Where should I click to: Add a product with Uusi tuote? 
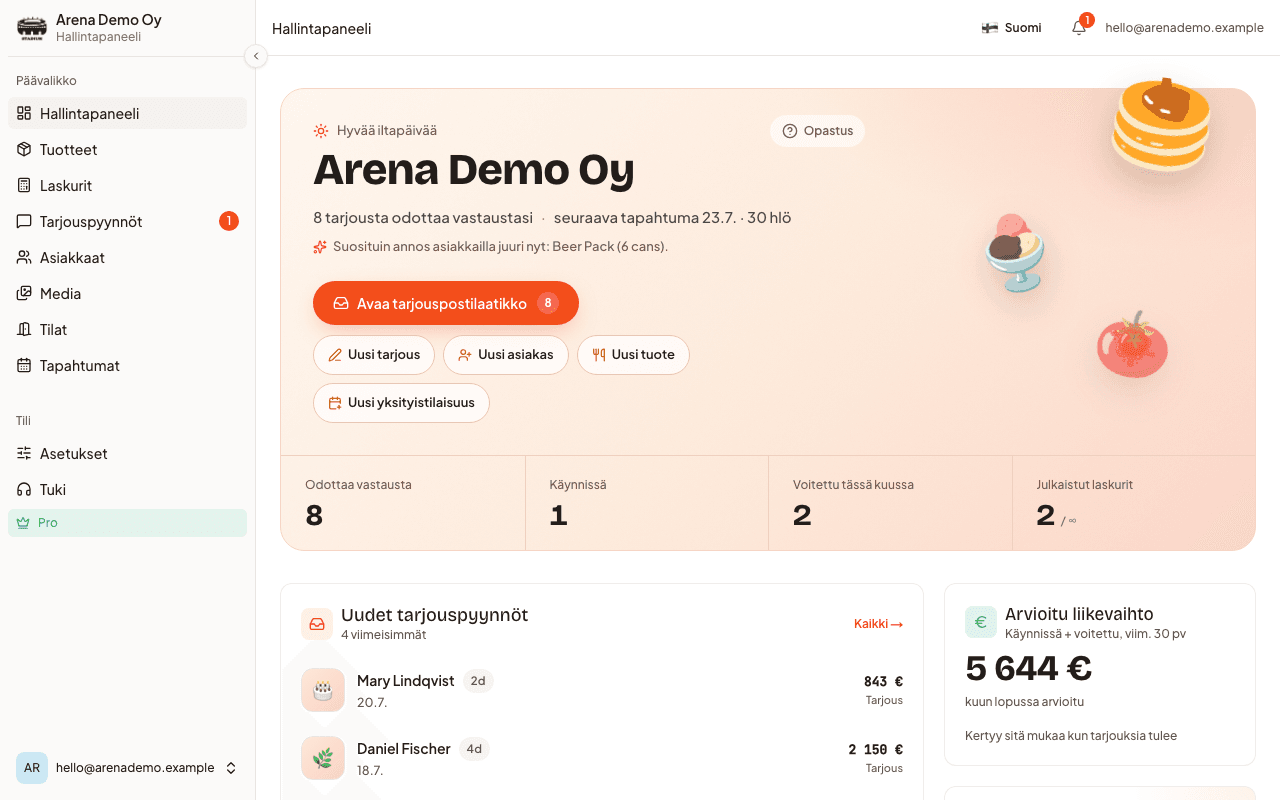(633, 355)
